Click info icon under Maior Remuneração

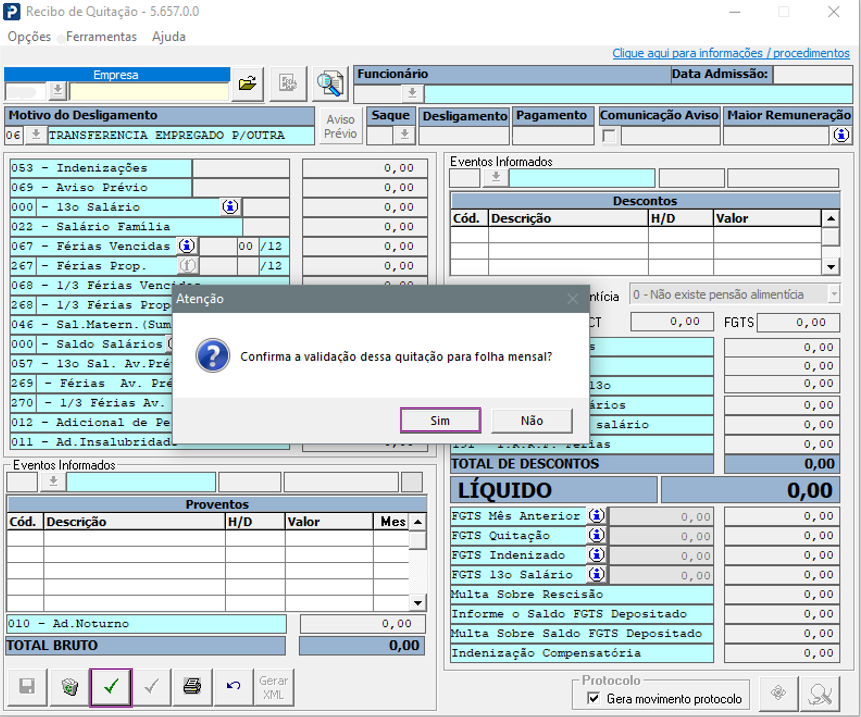pyautogui.click(x=841, y=135)
